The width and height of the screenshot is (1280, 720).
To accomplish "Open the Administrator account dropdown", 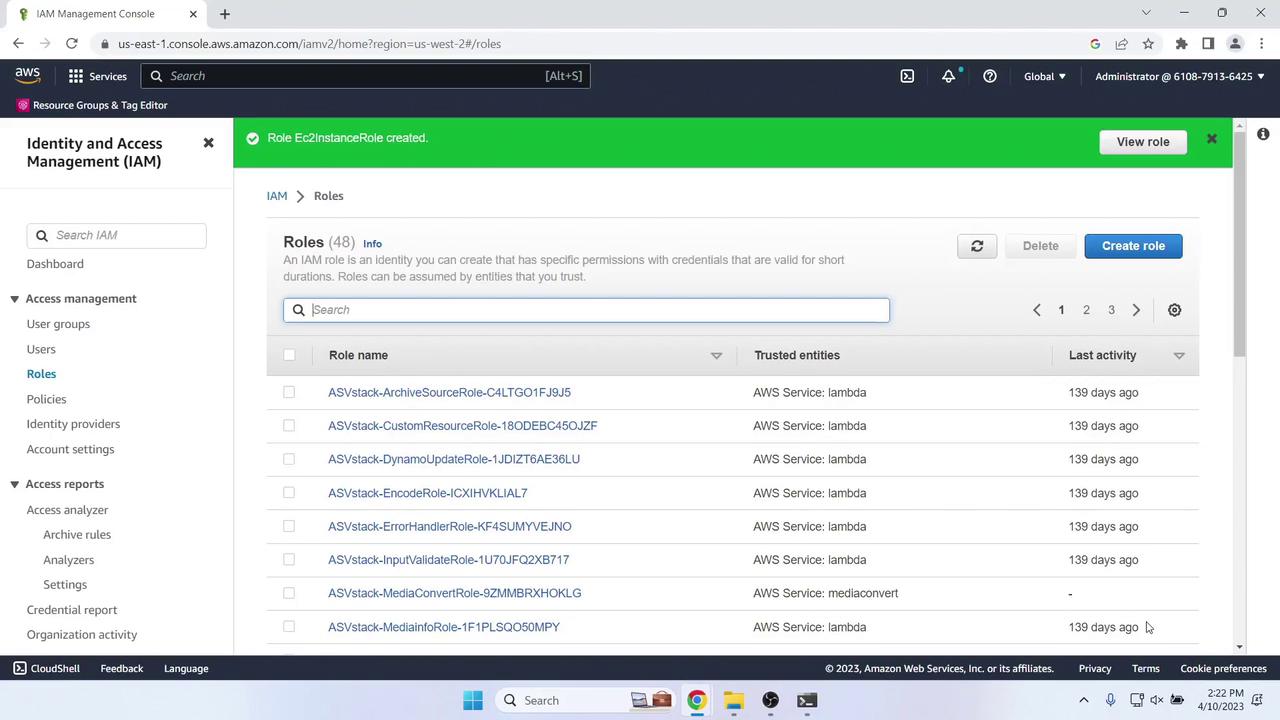I will pyautogui.click(x=1180, y=76).
